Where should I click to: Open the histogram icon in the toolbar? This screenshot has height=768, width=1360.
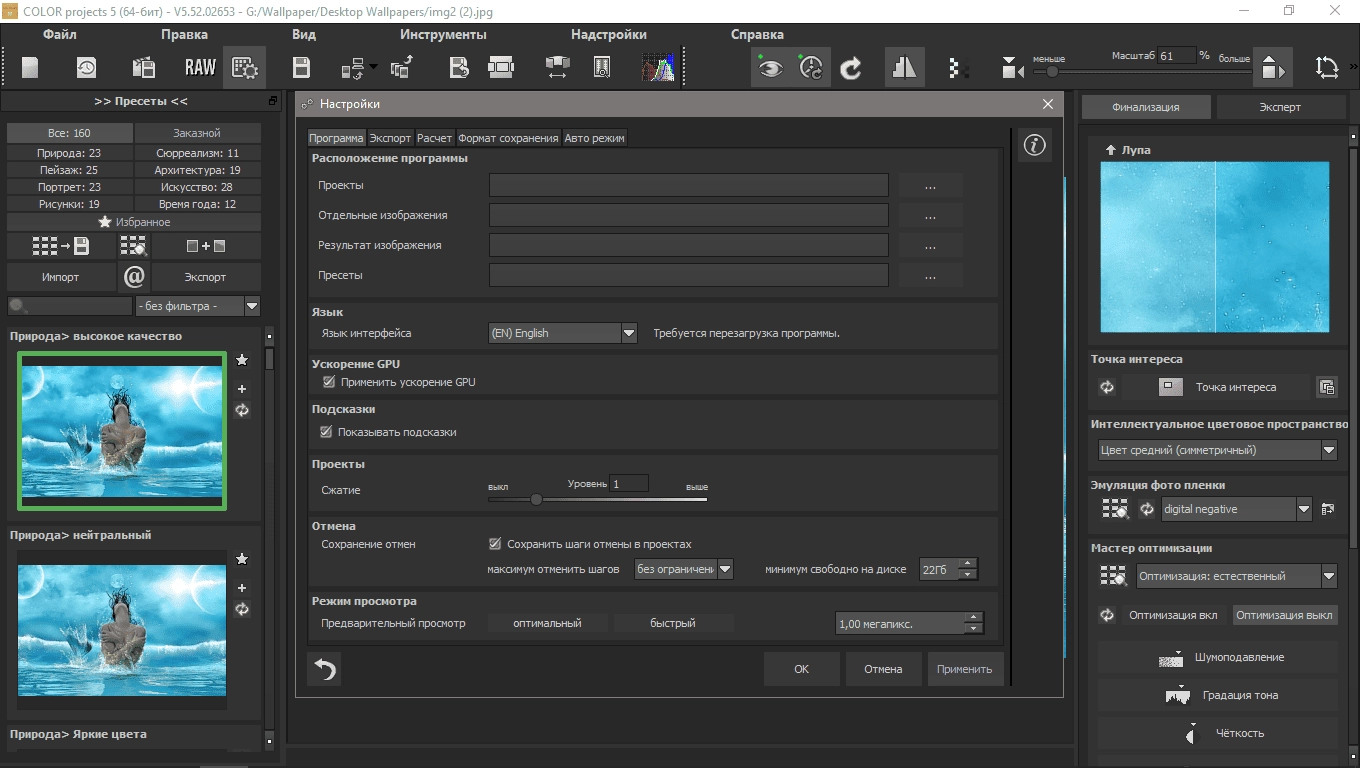click(657, 67)
